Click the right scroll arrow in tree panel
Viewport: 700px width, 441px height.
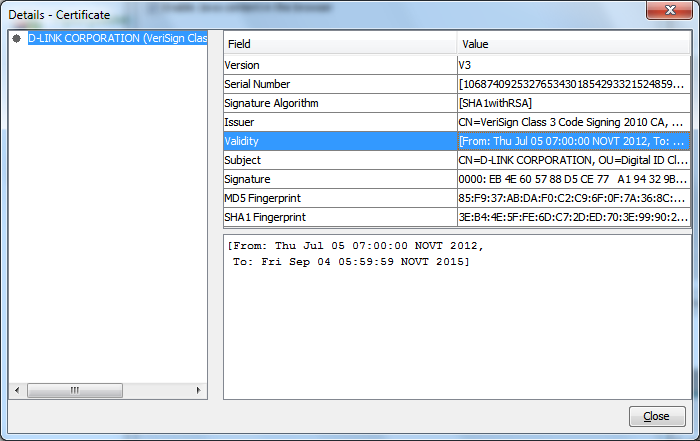pos(198,390)
